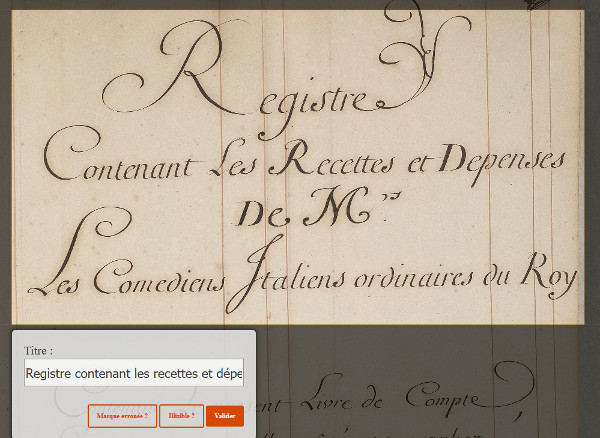
Task: Click the Valider button
Action: (225, 415)
